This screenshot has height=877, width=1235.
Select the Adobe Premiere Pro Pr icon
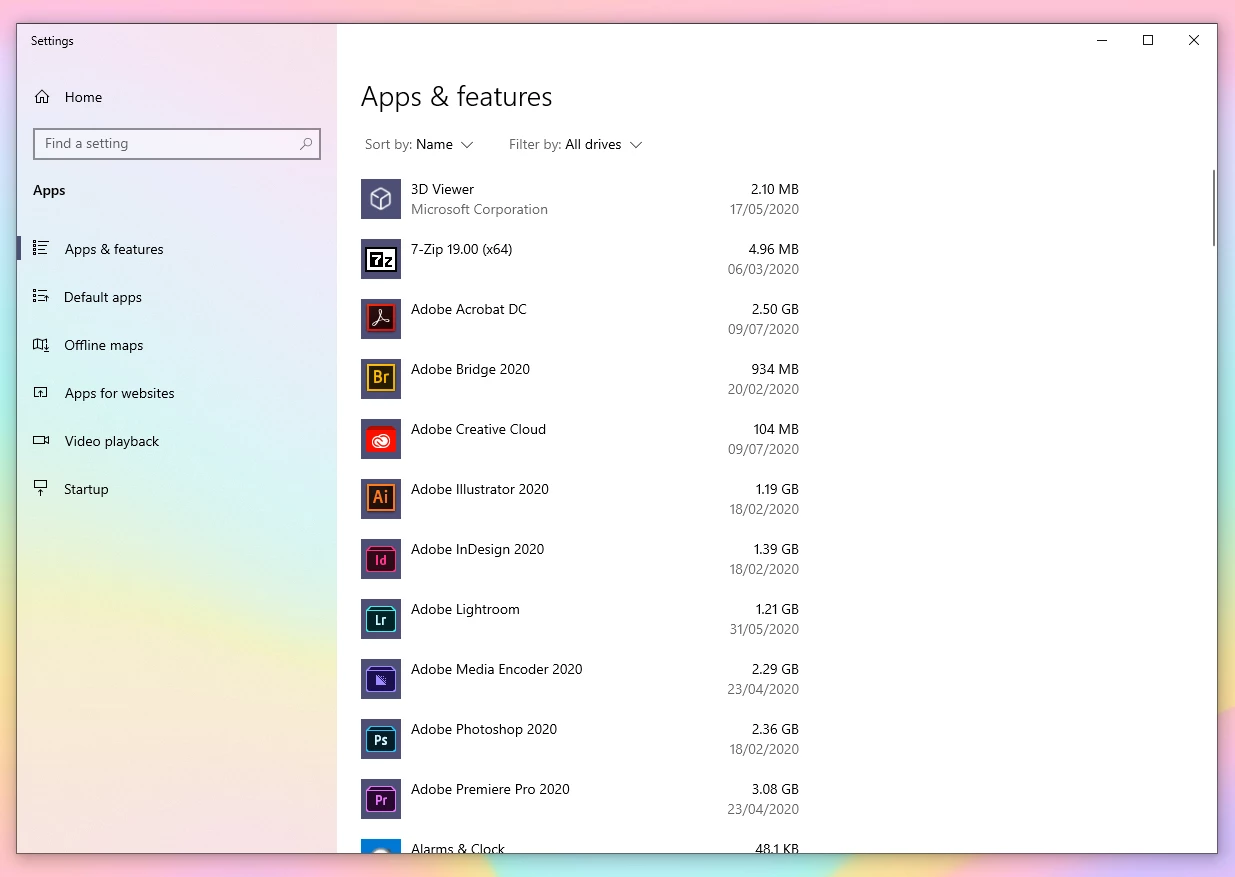pyautogui.click(x=381, y=799)
